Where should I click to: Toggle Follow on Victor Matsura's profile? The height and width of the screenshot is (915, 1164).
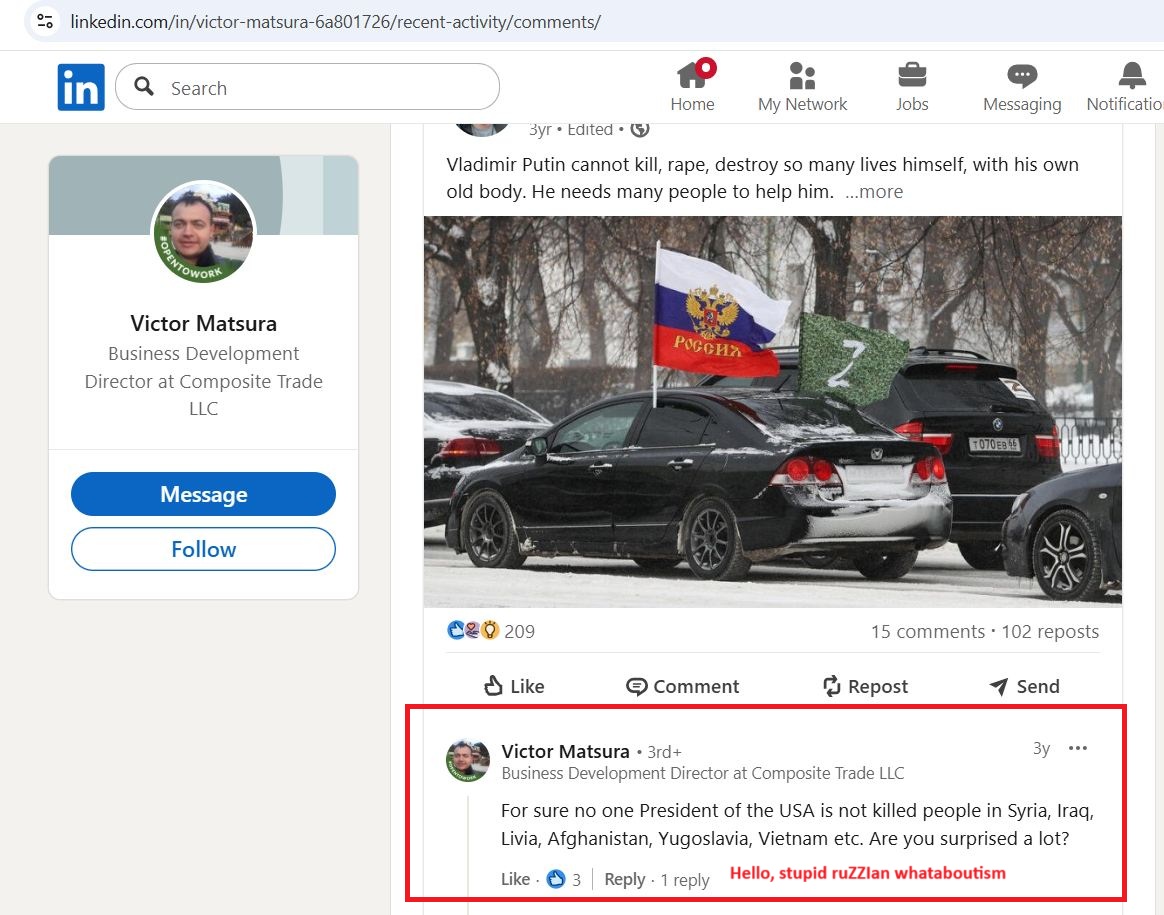(x=203, y=548)
